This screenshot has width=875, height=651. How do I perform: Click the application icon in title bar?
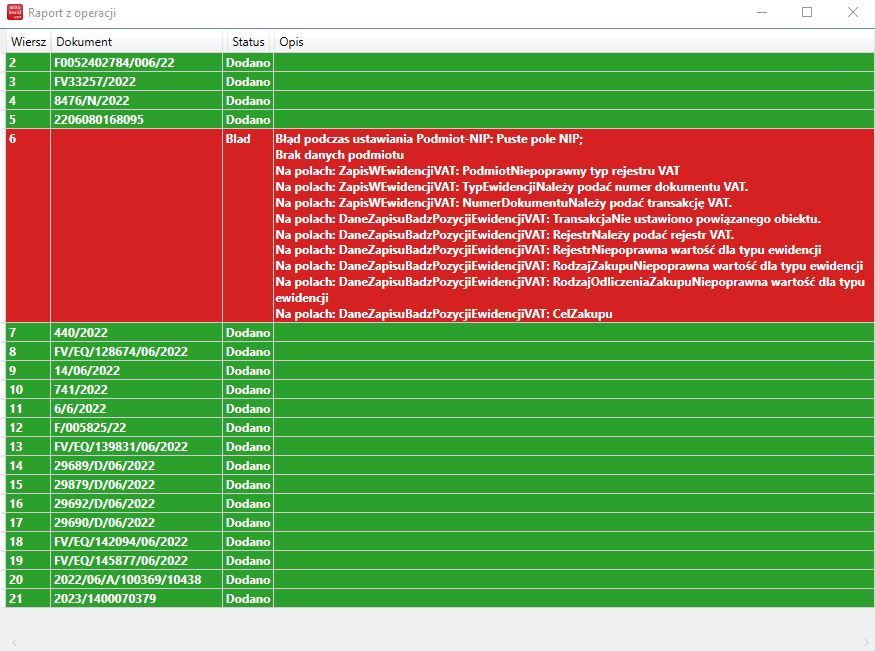(14, 13)
